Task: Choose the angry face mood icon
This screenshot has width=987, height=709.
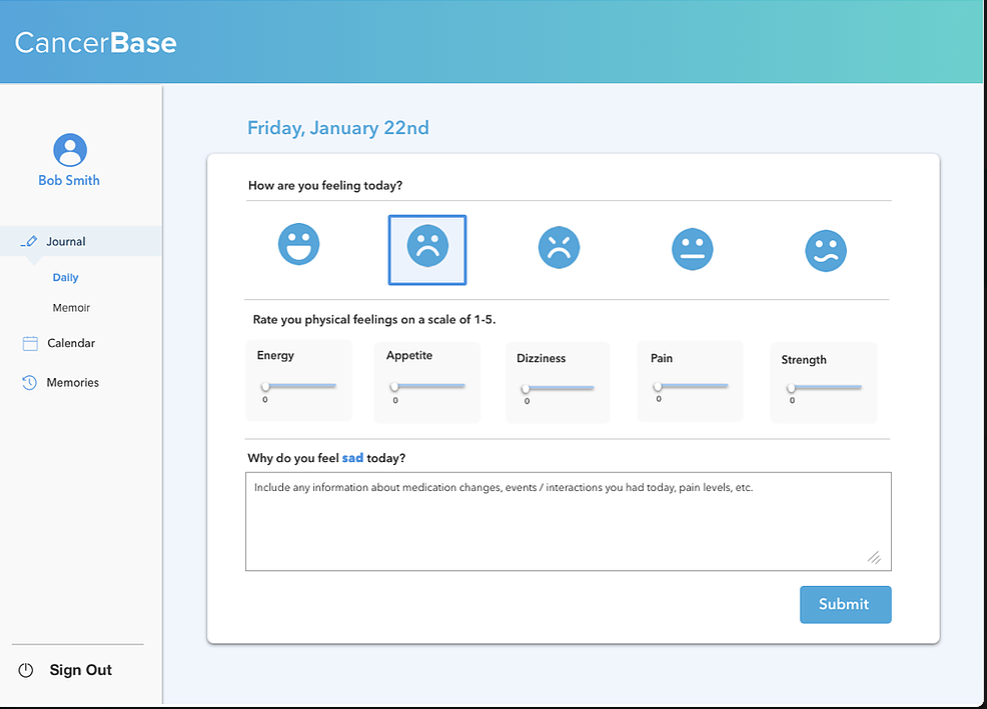Action: click(x=559, y=247)
